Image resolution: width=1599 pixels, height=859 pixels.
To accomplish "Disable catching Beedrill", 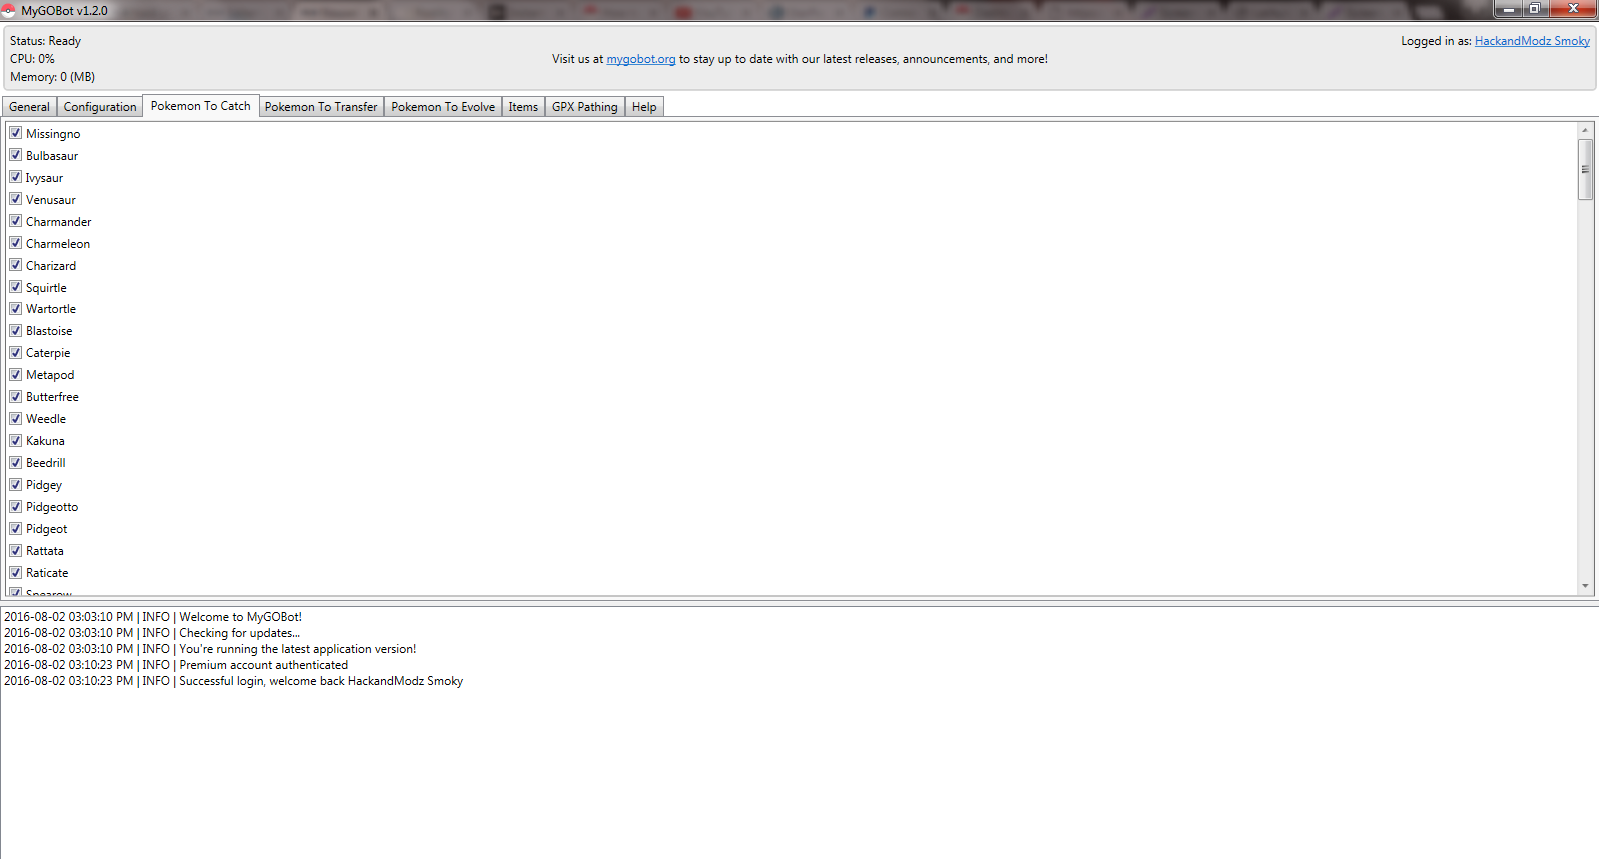I will pyautogui.click(x=15, y=463).
